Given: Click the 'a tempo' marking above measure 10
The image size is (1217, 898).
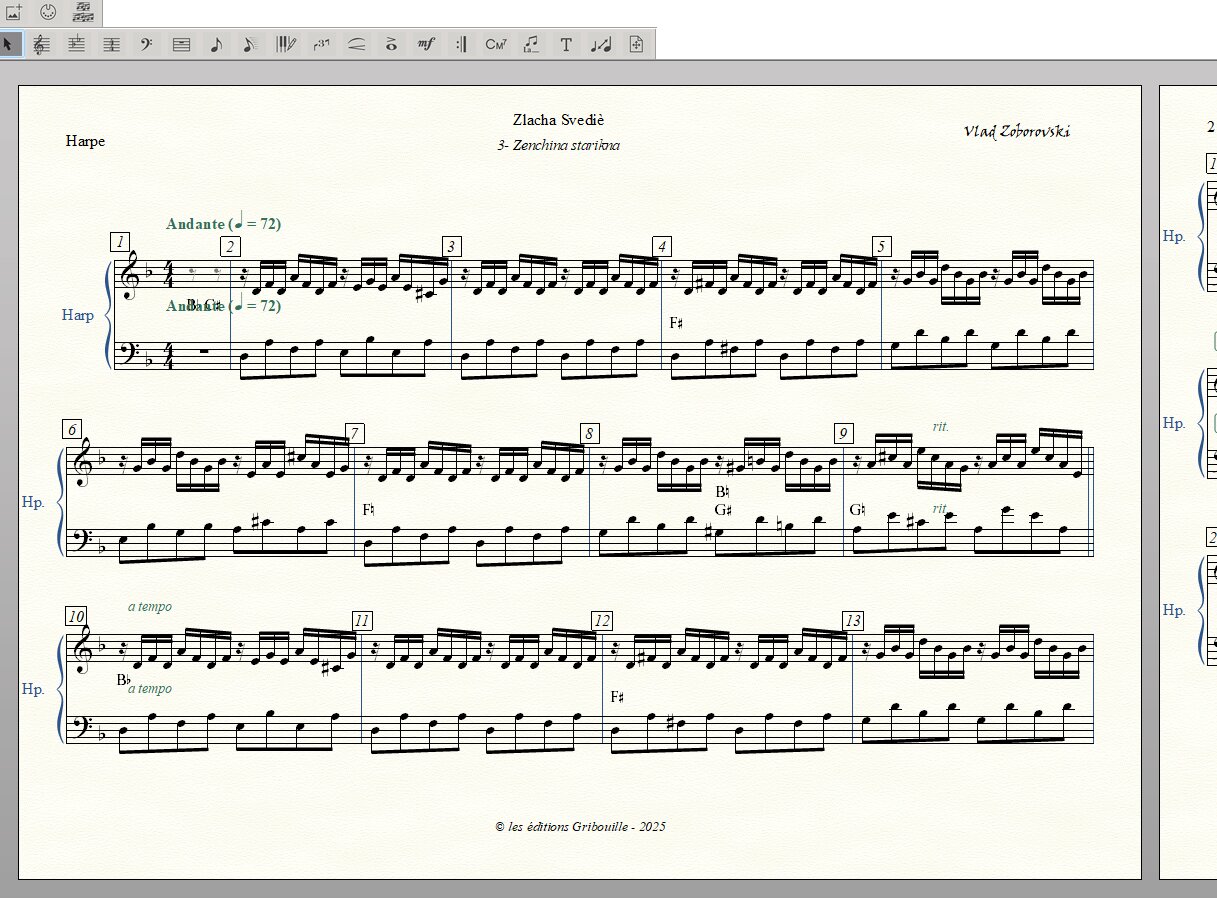Looking at the screenshot, I should coord(150,606).
